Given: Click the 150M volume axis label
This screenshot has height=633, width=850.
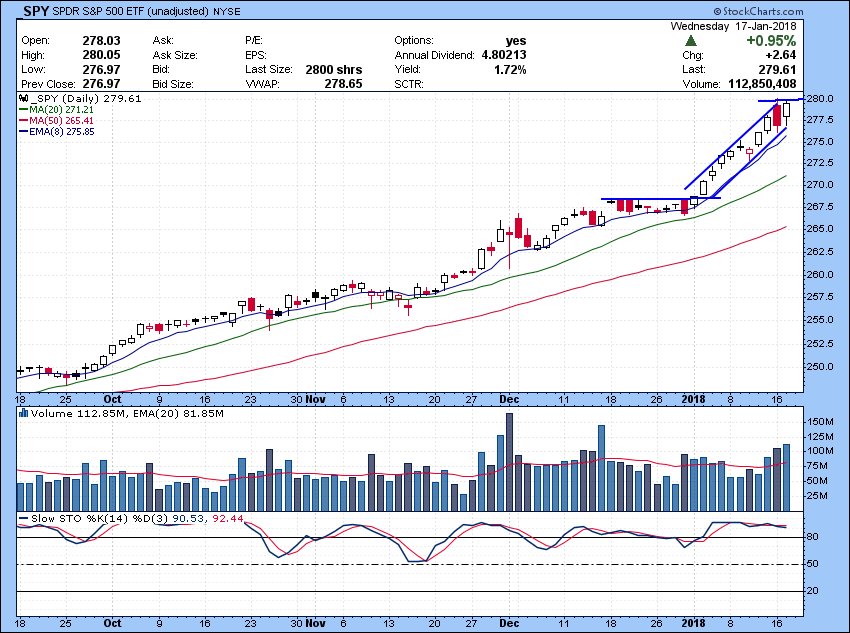Looking at the screenshot, I should (819, 422).
